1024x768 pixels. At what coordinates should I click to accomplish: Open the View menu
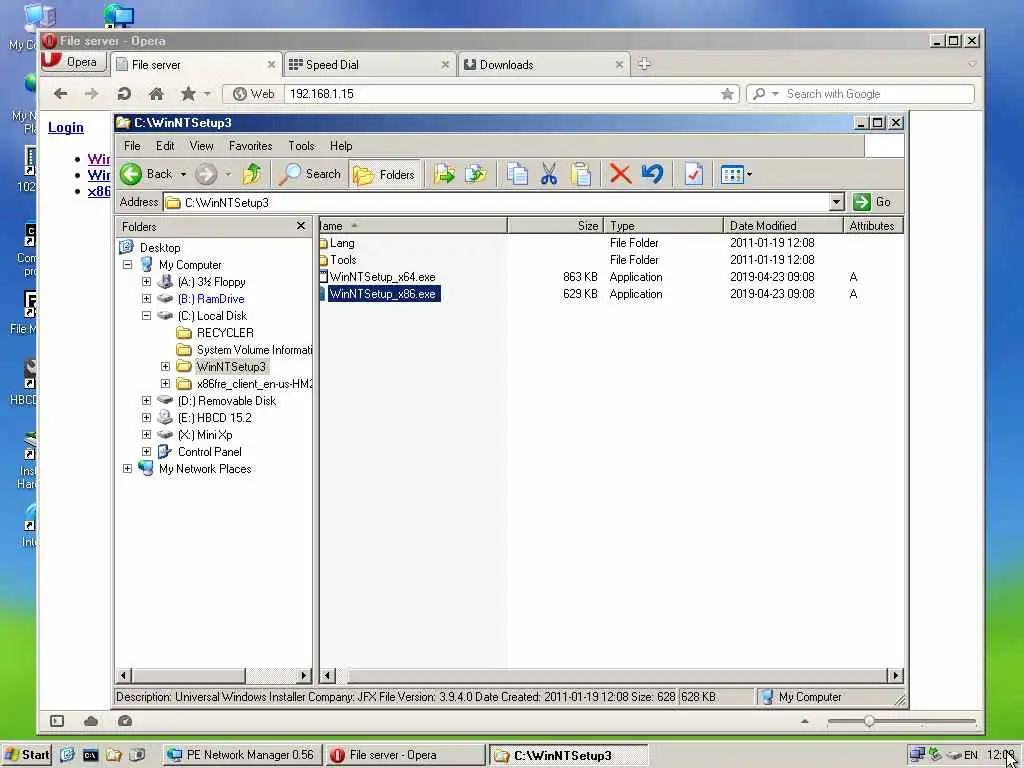point(201,146)
